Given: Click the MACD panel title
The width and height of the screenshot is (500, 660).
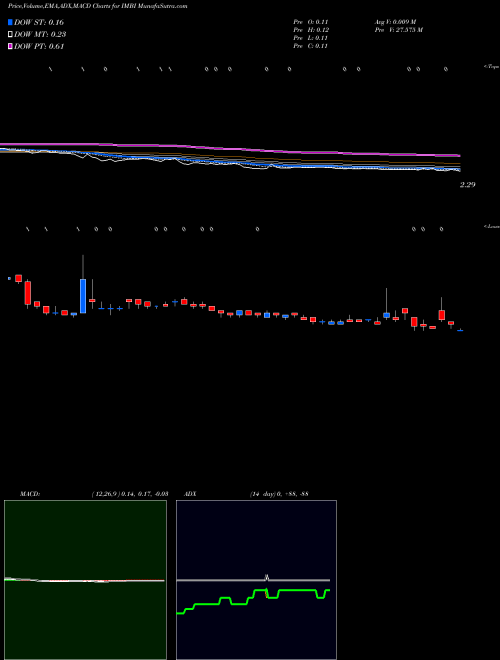Looking at the screenshot, I should (30, 494).
